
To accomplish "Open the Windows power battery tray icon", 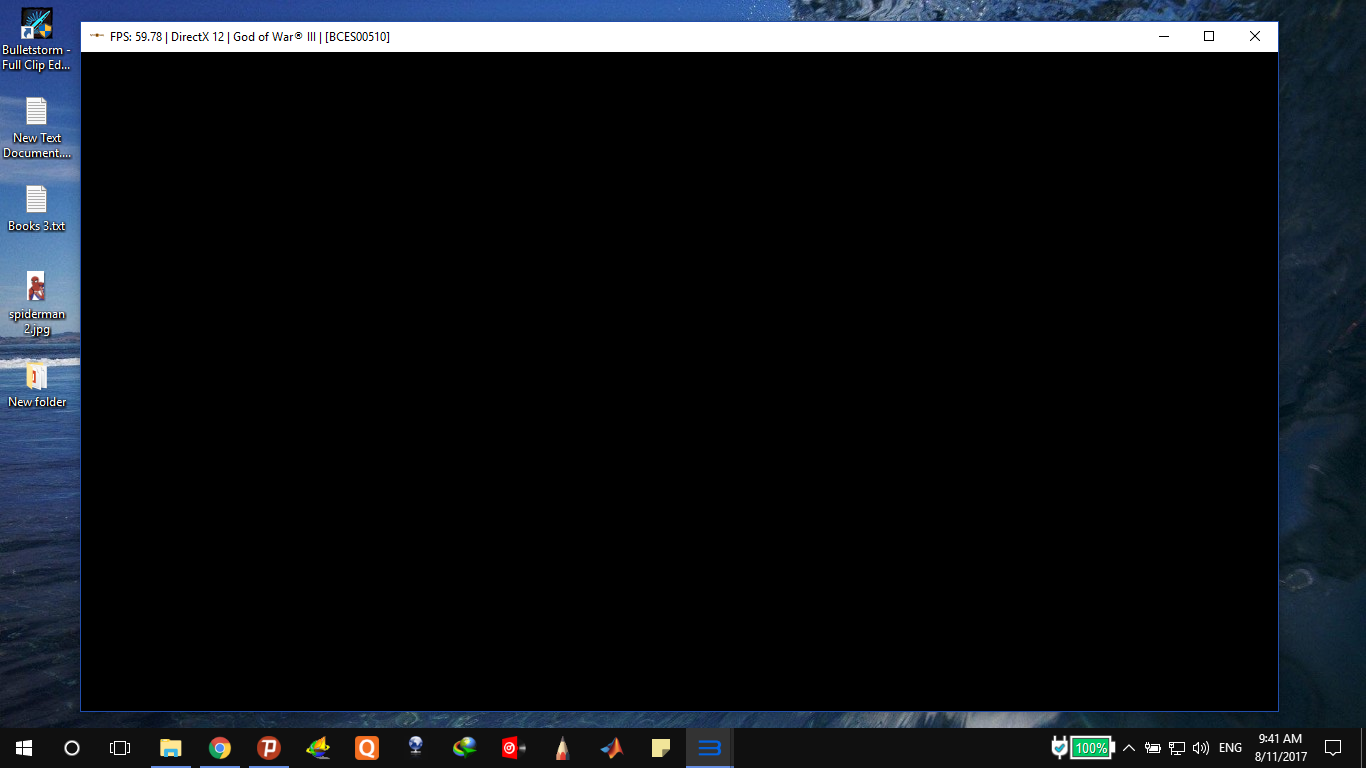I will [x=1153, y=748].
